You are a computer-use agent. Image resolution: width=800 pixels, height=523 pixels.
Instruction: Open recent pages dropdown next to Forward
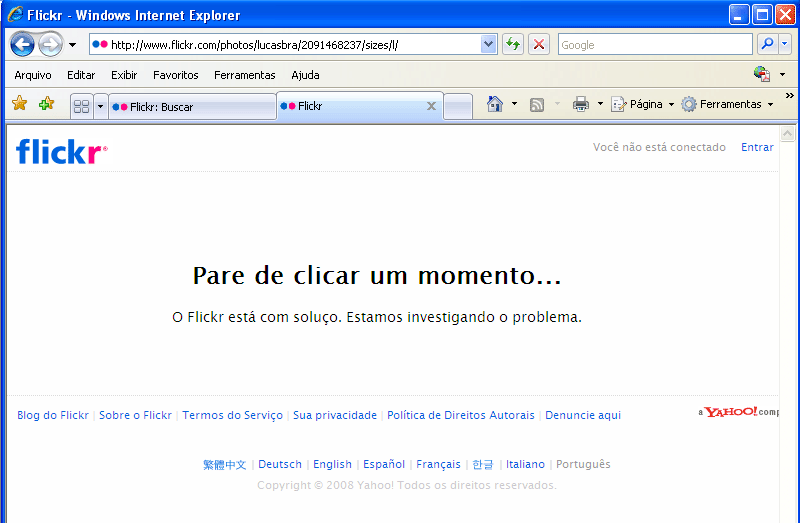pos(72,45)
